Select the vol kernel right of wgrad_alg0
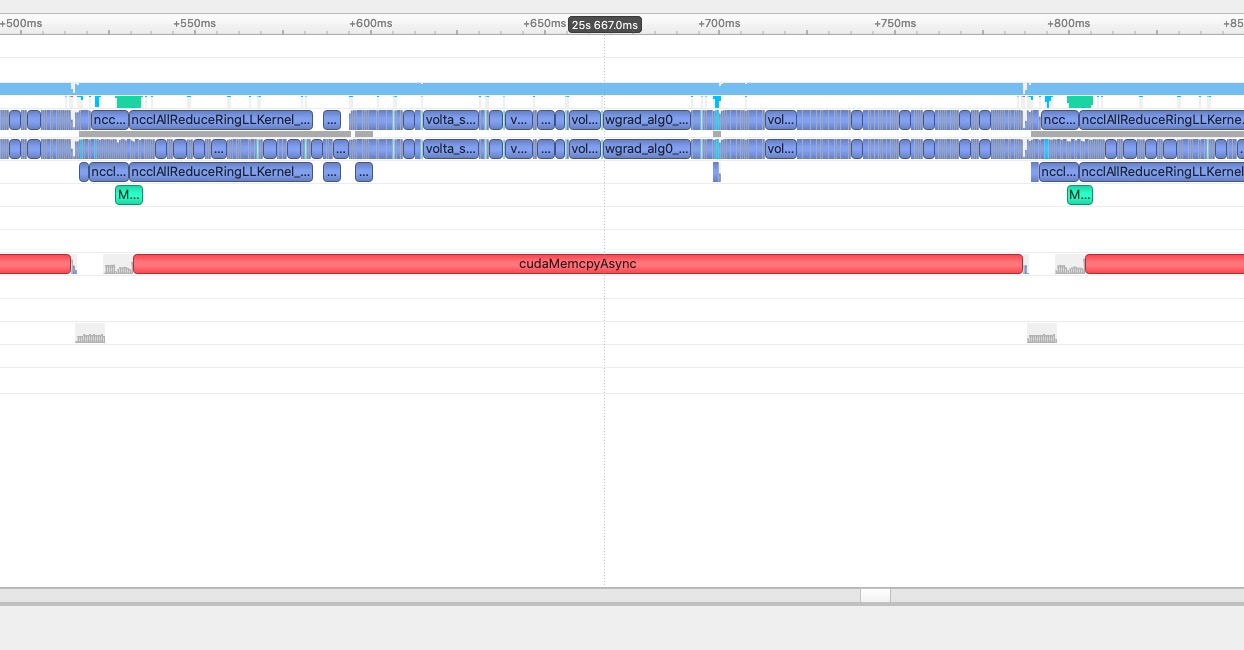 point(781,120)
